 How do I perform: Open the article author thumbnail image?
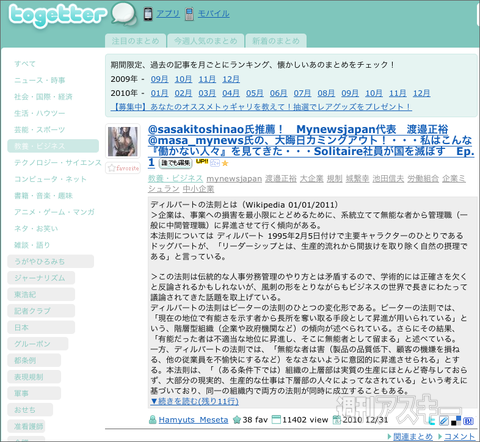pos(123,141)
